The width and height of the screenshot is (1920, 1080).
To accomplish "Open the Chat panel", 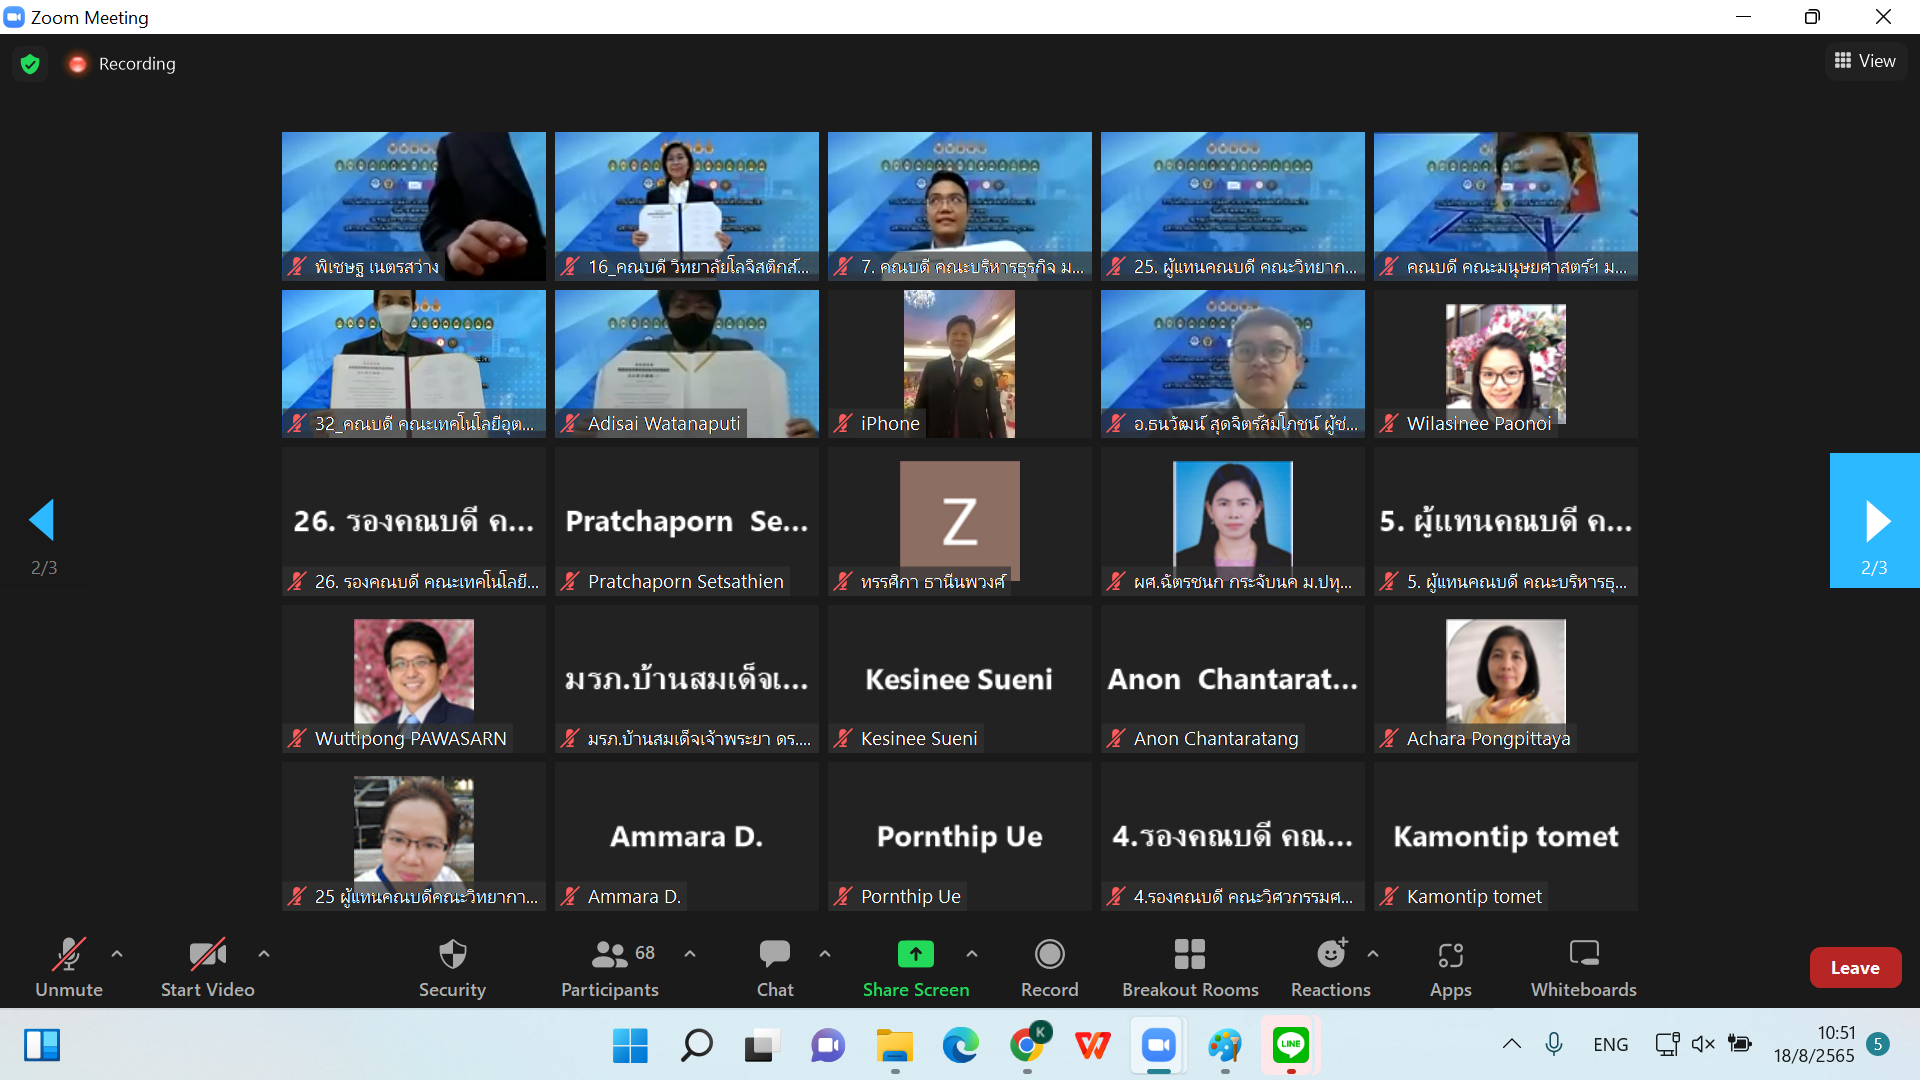I will 774,966.
